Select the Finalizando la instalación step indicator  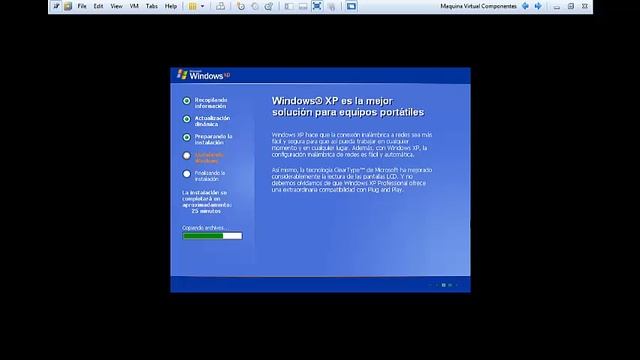[187, 174]
